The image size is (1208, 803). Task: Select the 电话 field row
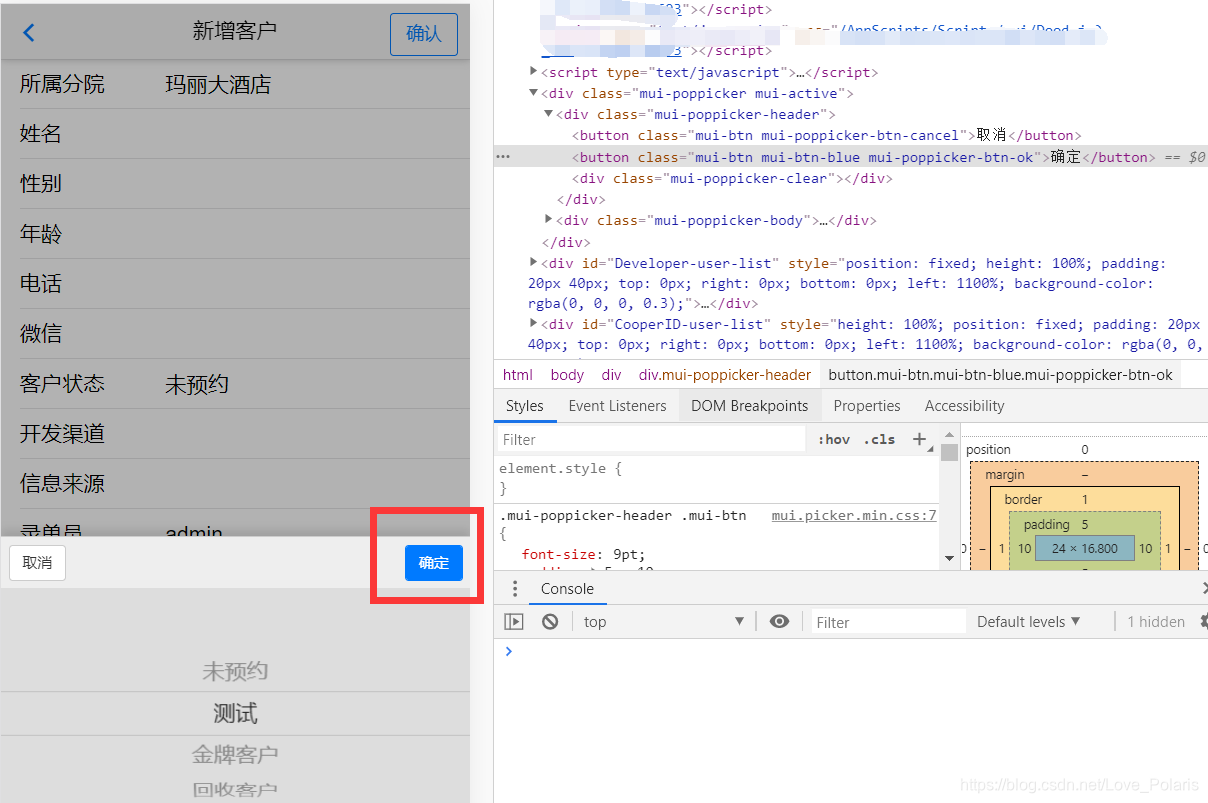click(235, 284)
